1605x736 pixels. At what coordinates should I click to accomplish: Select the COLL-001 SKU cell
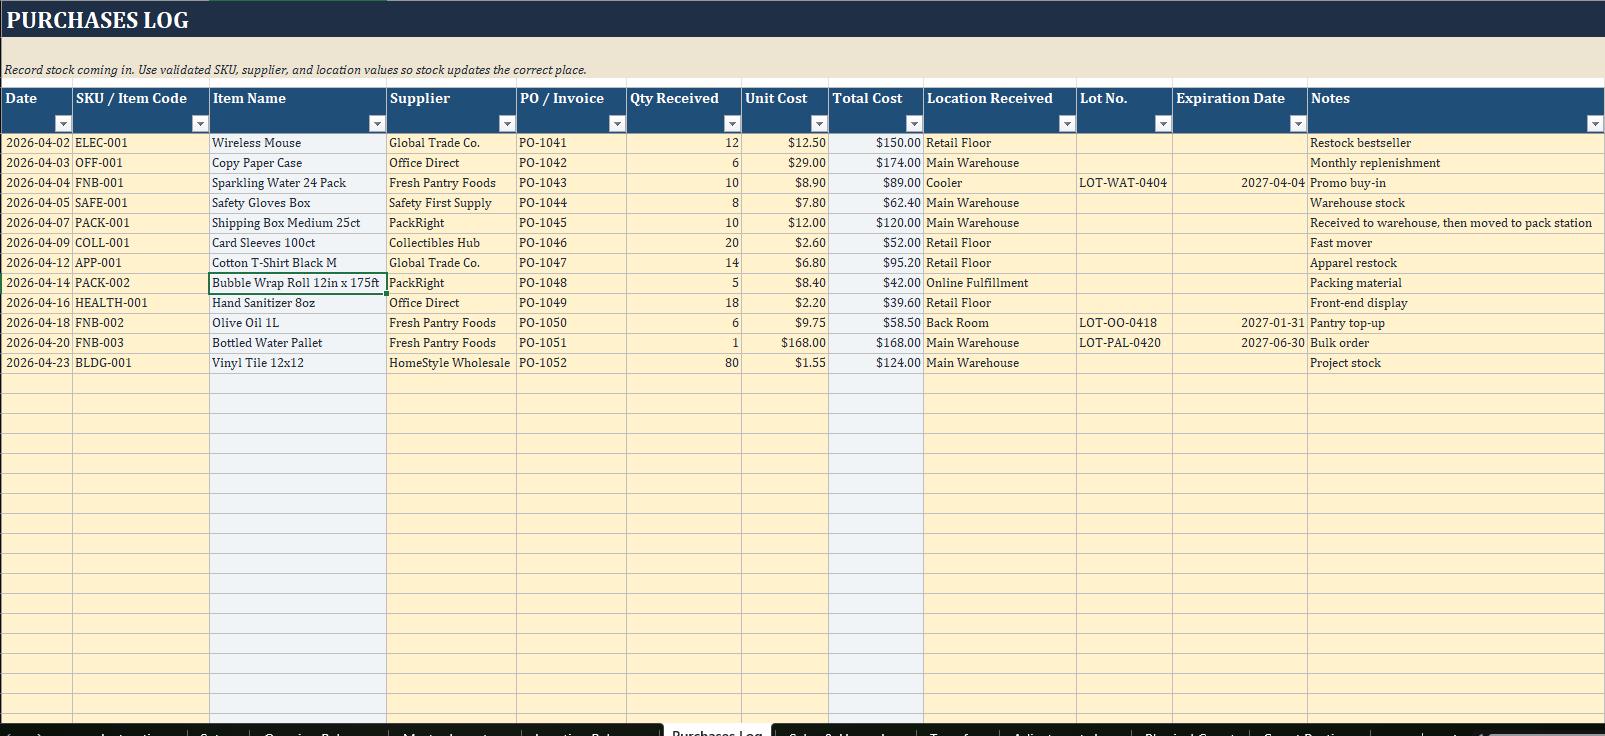[141, 243]
